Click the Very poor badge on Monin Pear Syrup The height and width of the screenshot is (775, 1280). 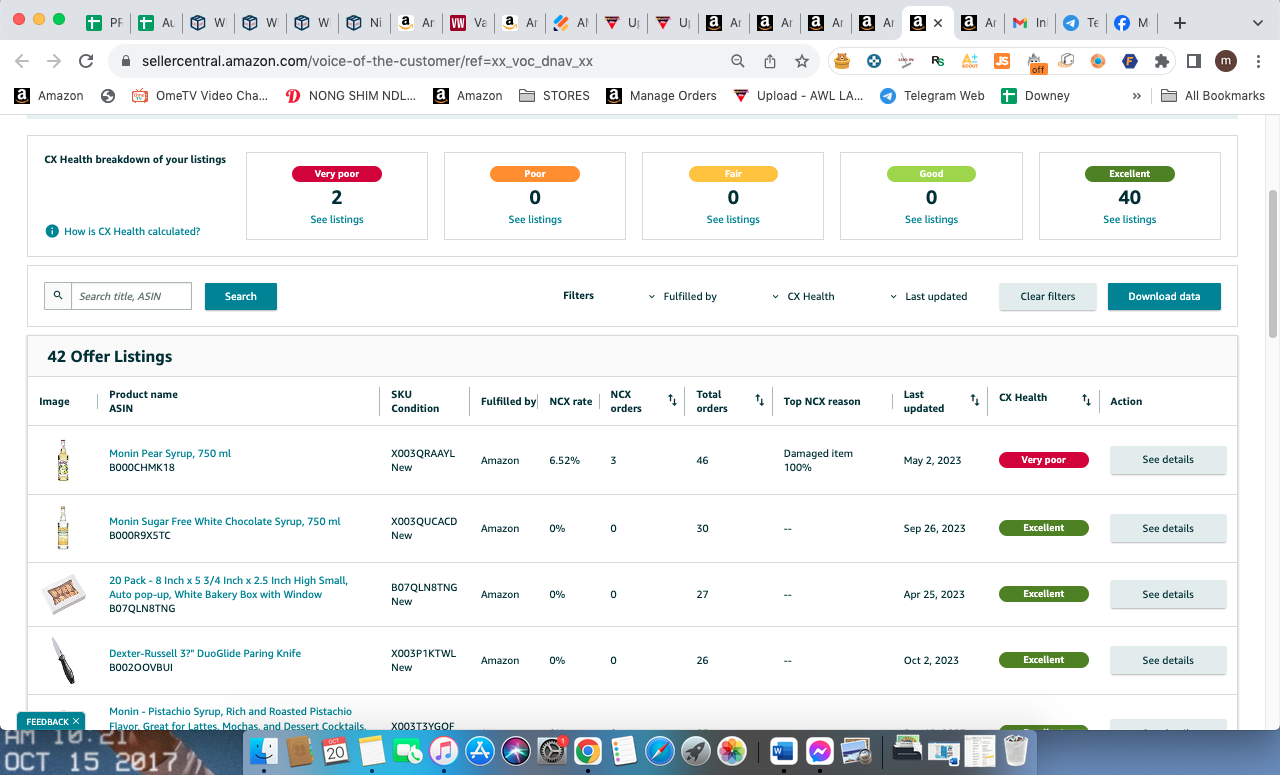(1044, 460)
